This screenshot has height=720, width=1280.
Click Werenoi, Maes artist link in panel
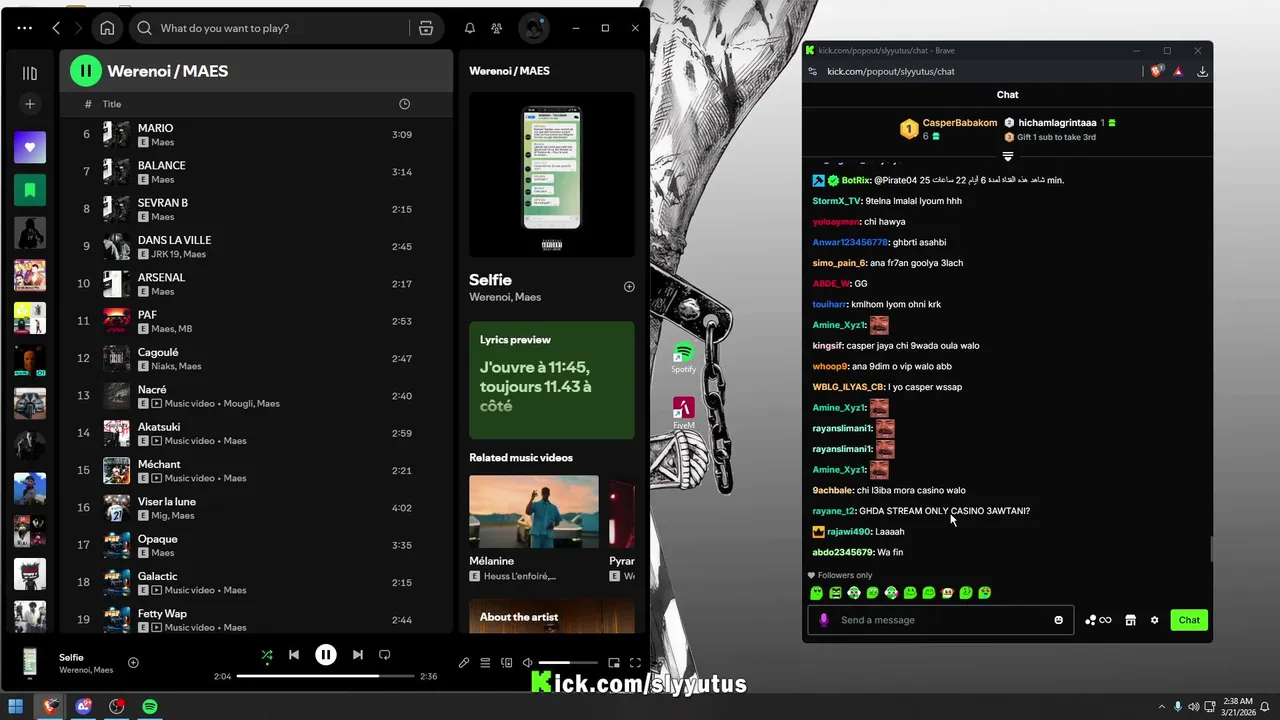point(505,297)
